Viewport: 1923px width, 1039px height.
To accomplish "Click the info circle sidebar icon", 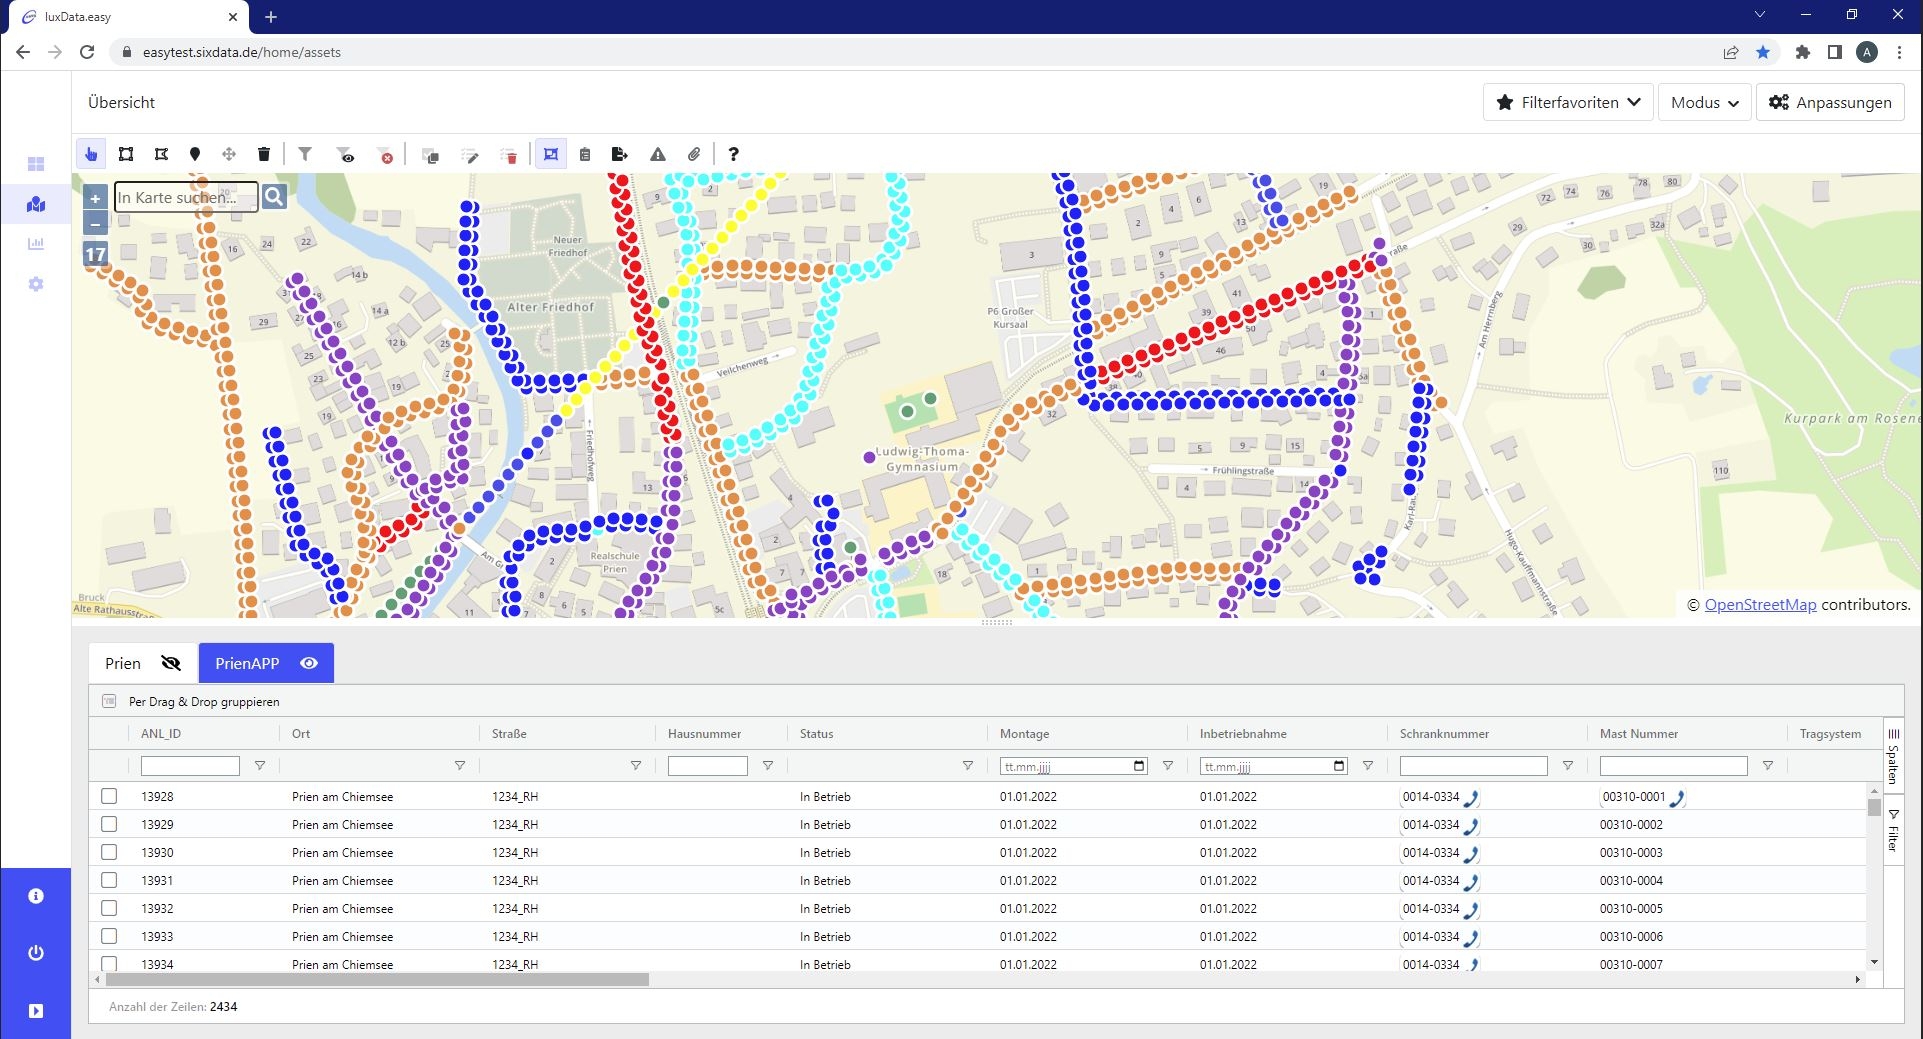I will coord(36,896).
